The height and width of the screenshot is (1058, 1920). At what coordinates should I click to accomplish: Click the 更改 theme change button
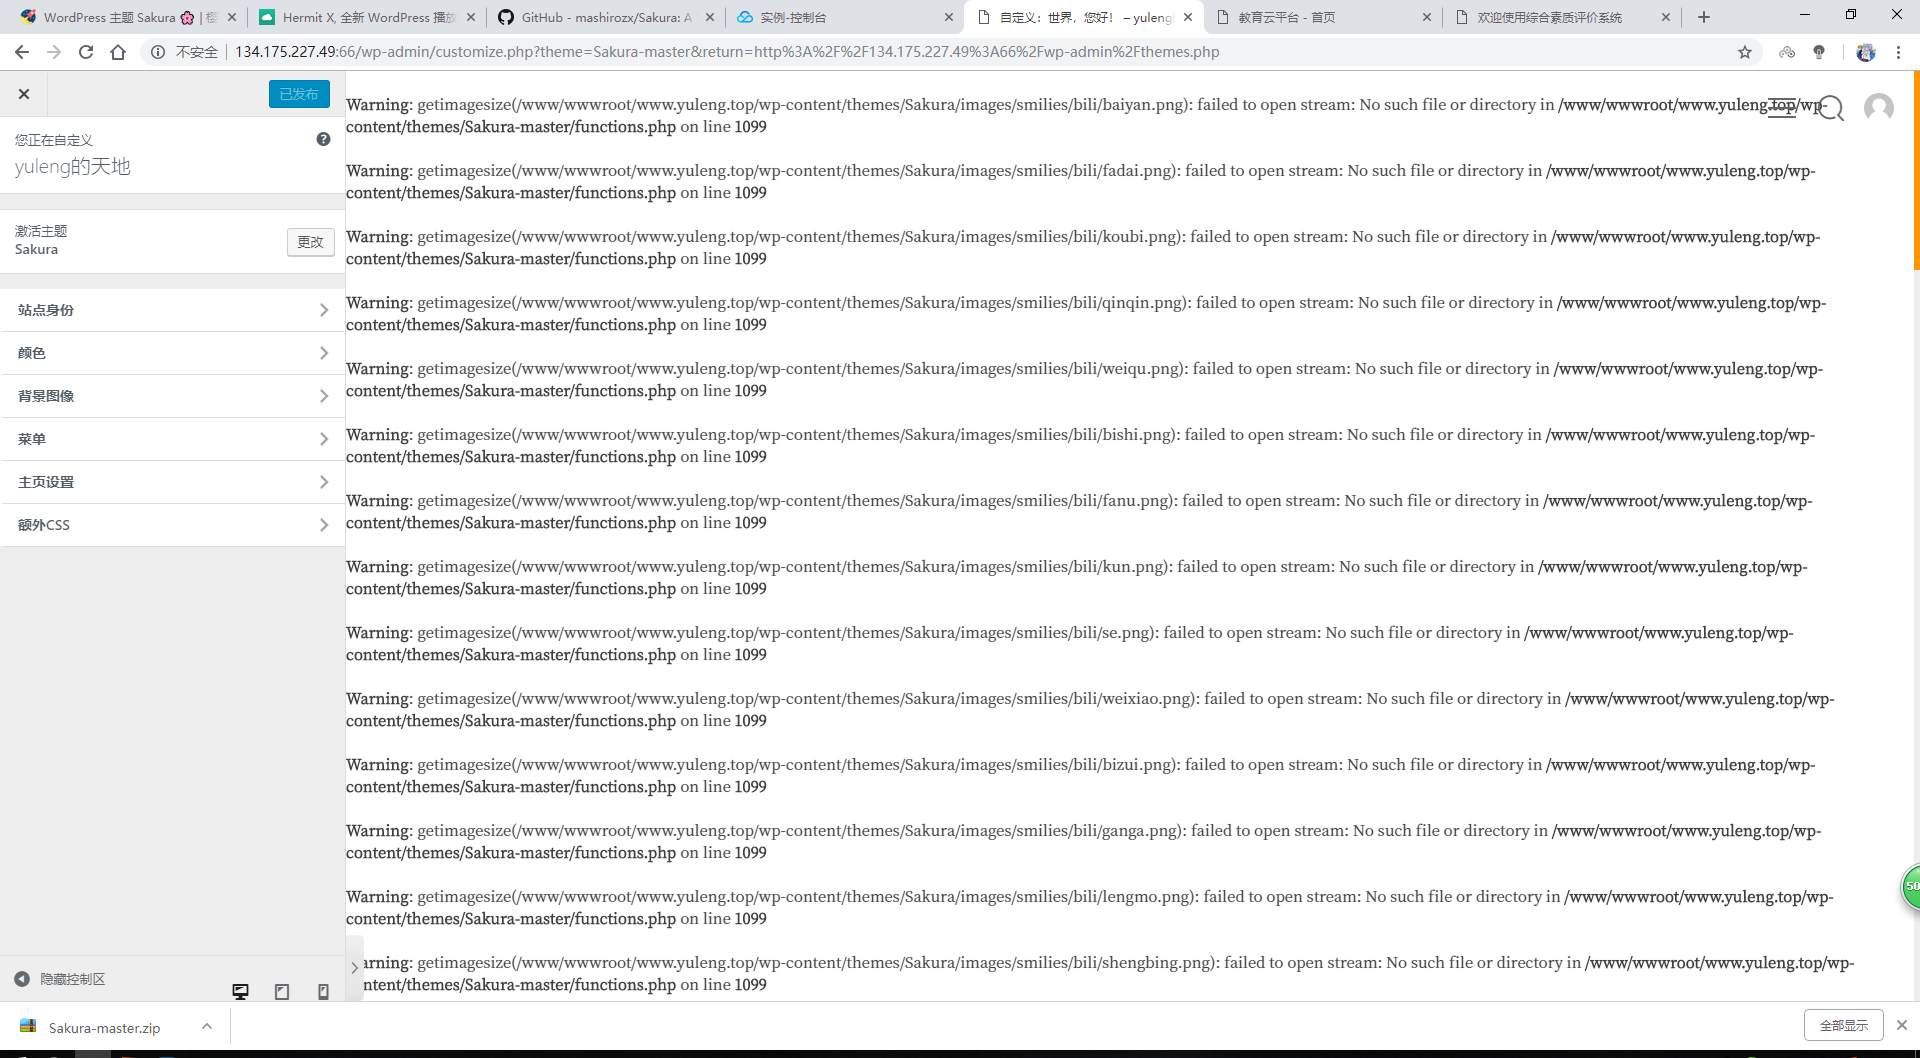click(310, 242)
